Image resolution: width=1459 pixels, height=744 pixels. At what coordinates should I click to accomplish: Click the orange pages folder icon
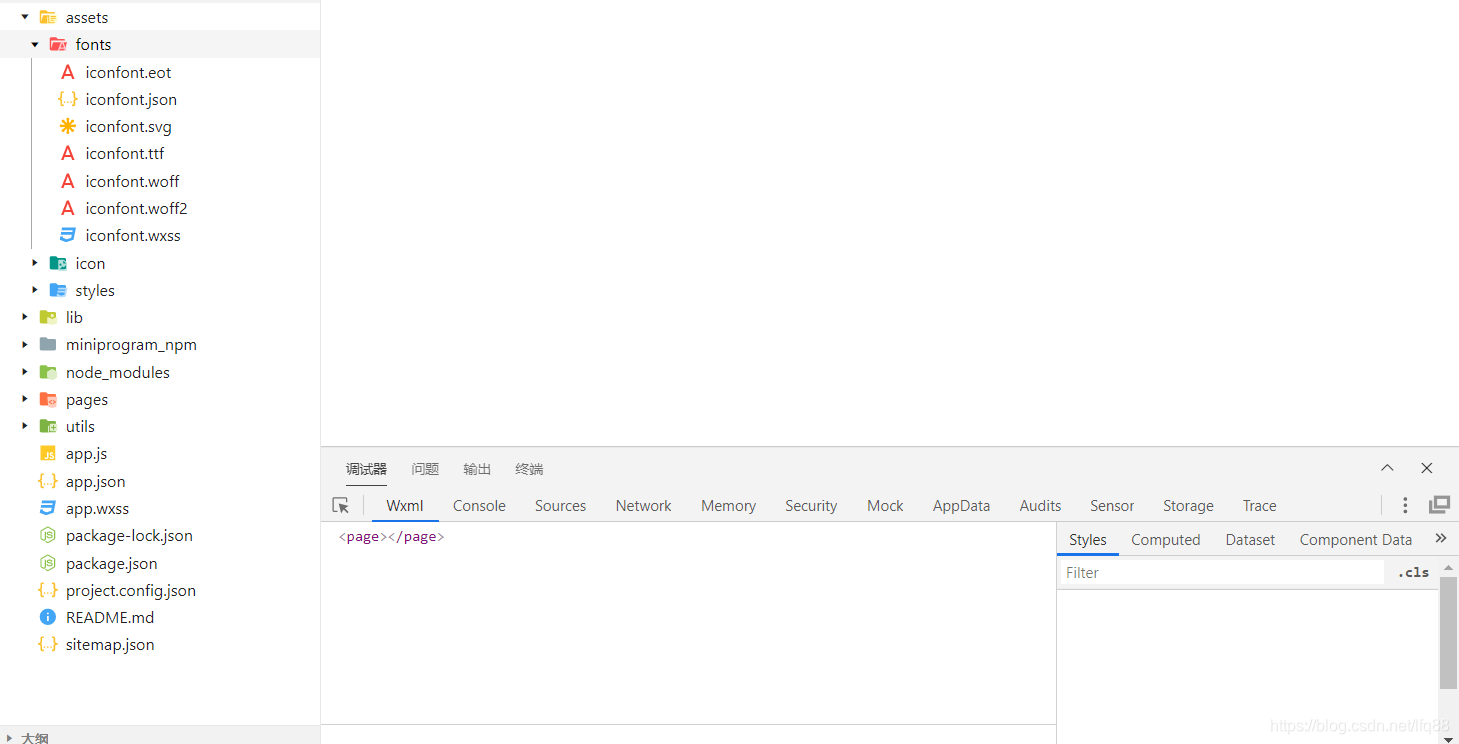tap(47, 399)
